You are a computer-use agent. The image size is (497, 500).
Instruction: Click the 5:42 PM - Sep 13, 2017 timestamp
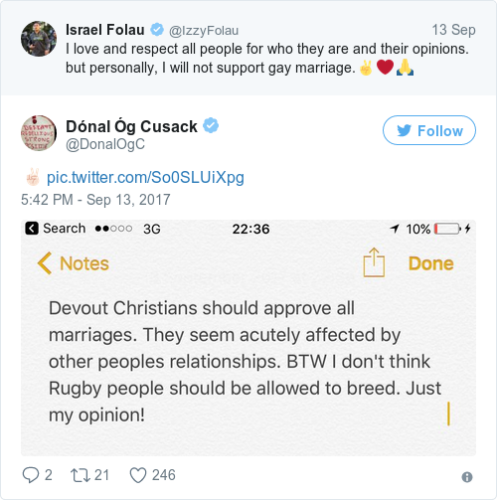[96, 200]
